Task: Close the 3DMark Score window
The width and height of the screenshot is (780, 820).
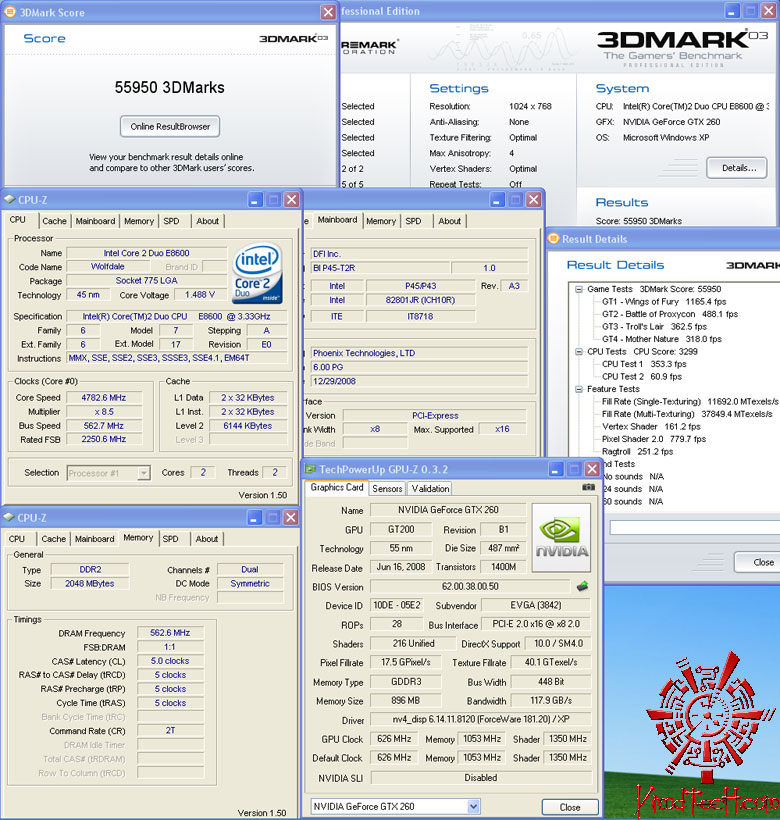Action: (328, 12)
